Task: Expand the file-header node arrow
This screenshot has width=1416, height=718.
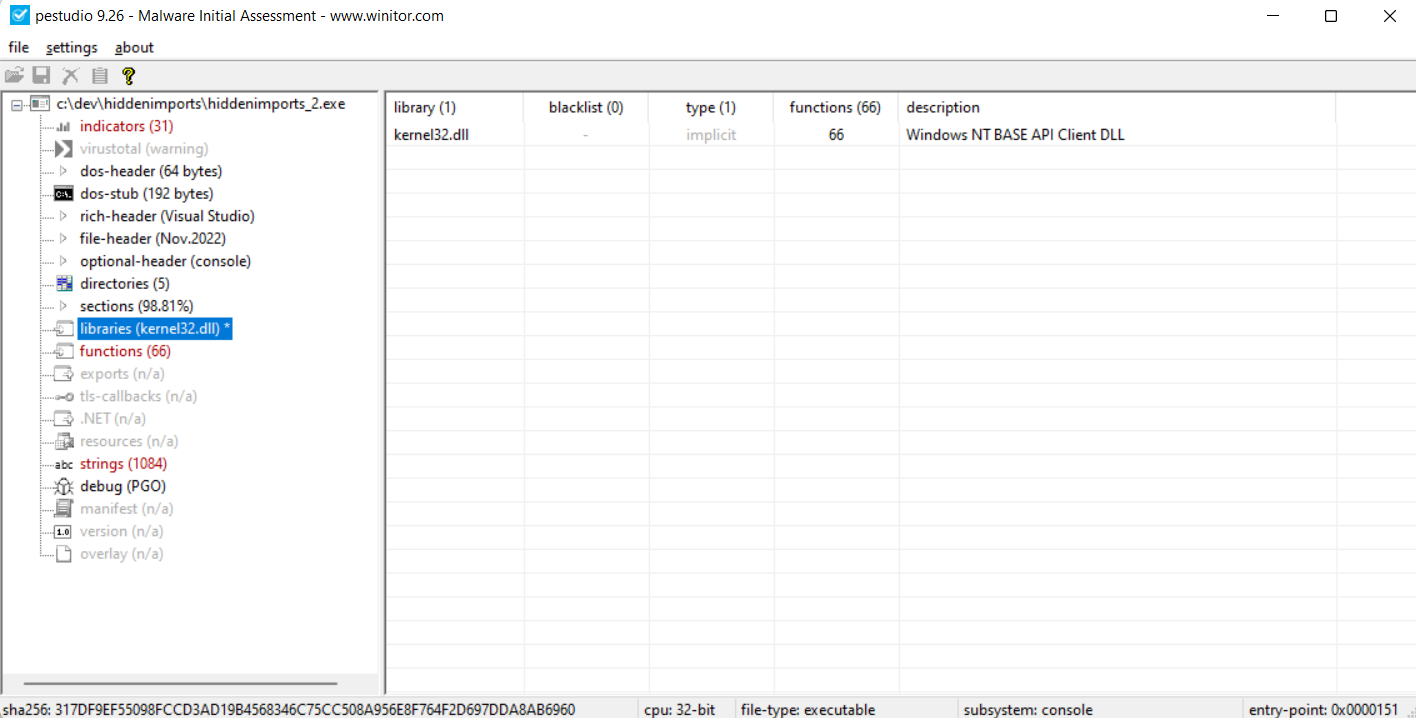Action: point(63,239)
